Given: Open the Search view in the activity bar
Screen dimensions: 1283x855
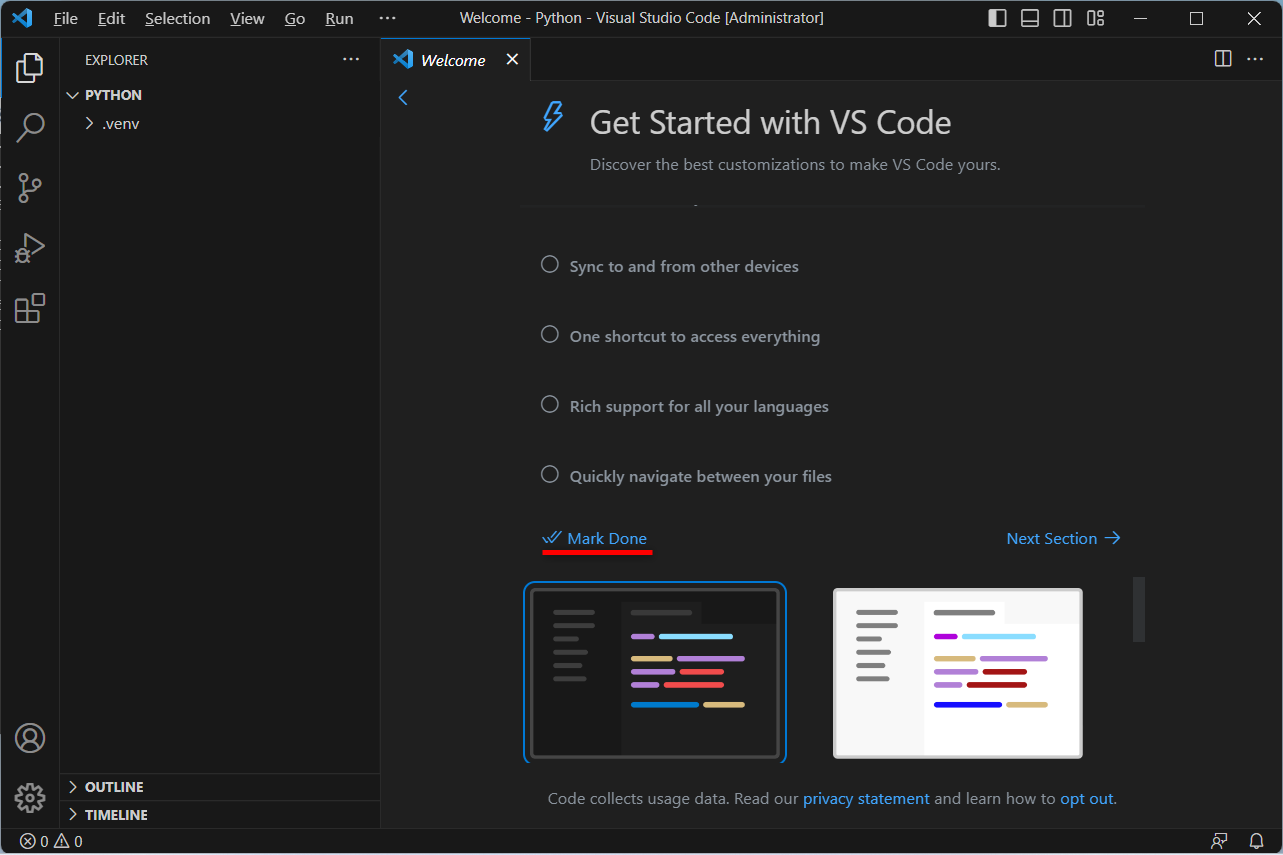Looking at the screenshot, I should click(30, 127).
